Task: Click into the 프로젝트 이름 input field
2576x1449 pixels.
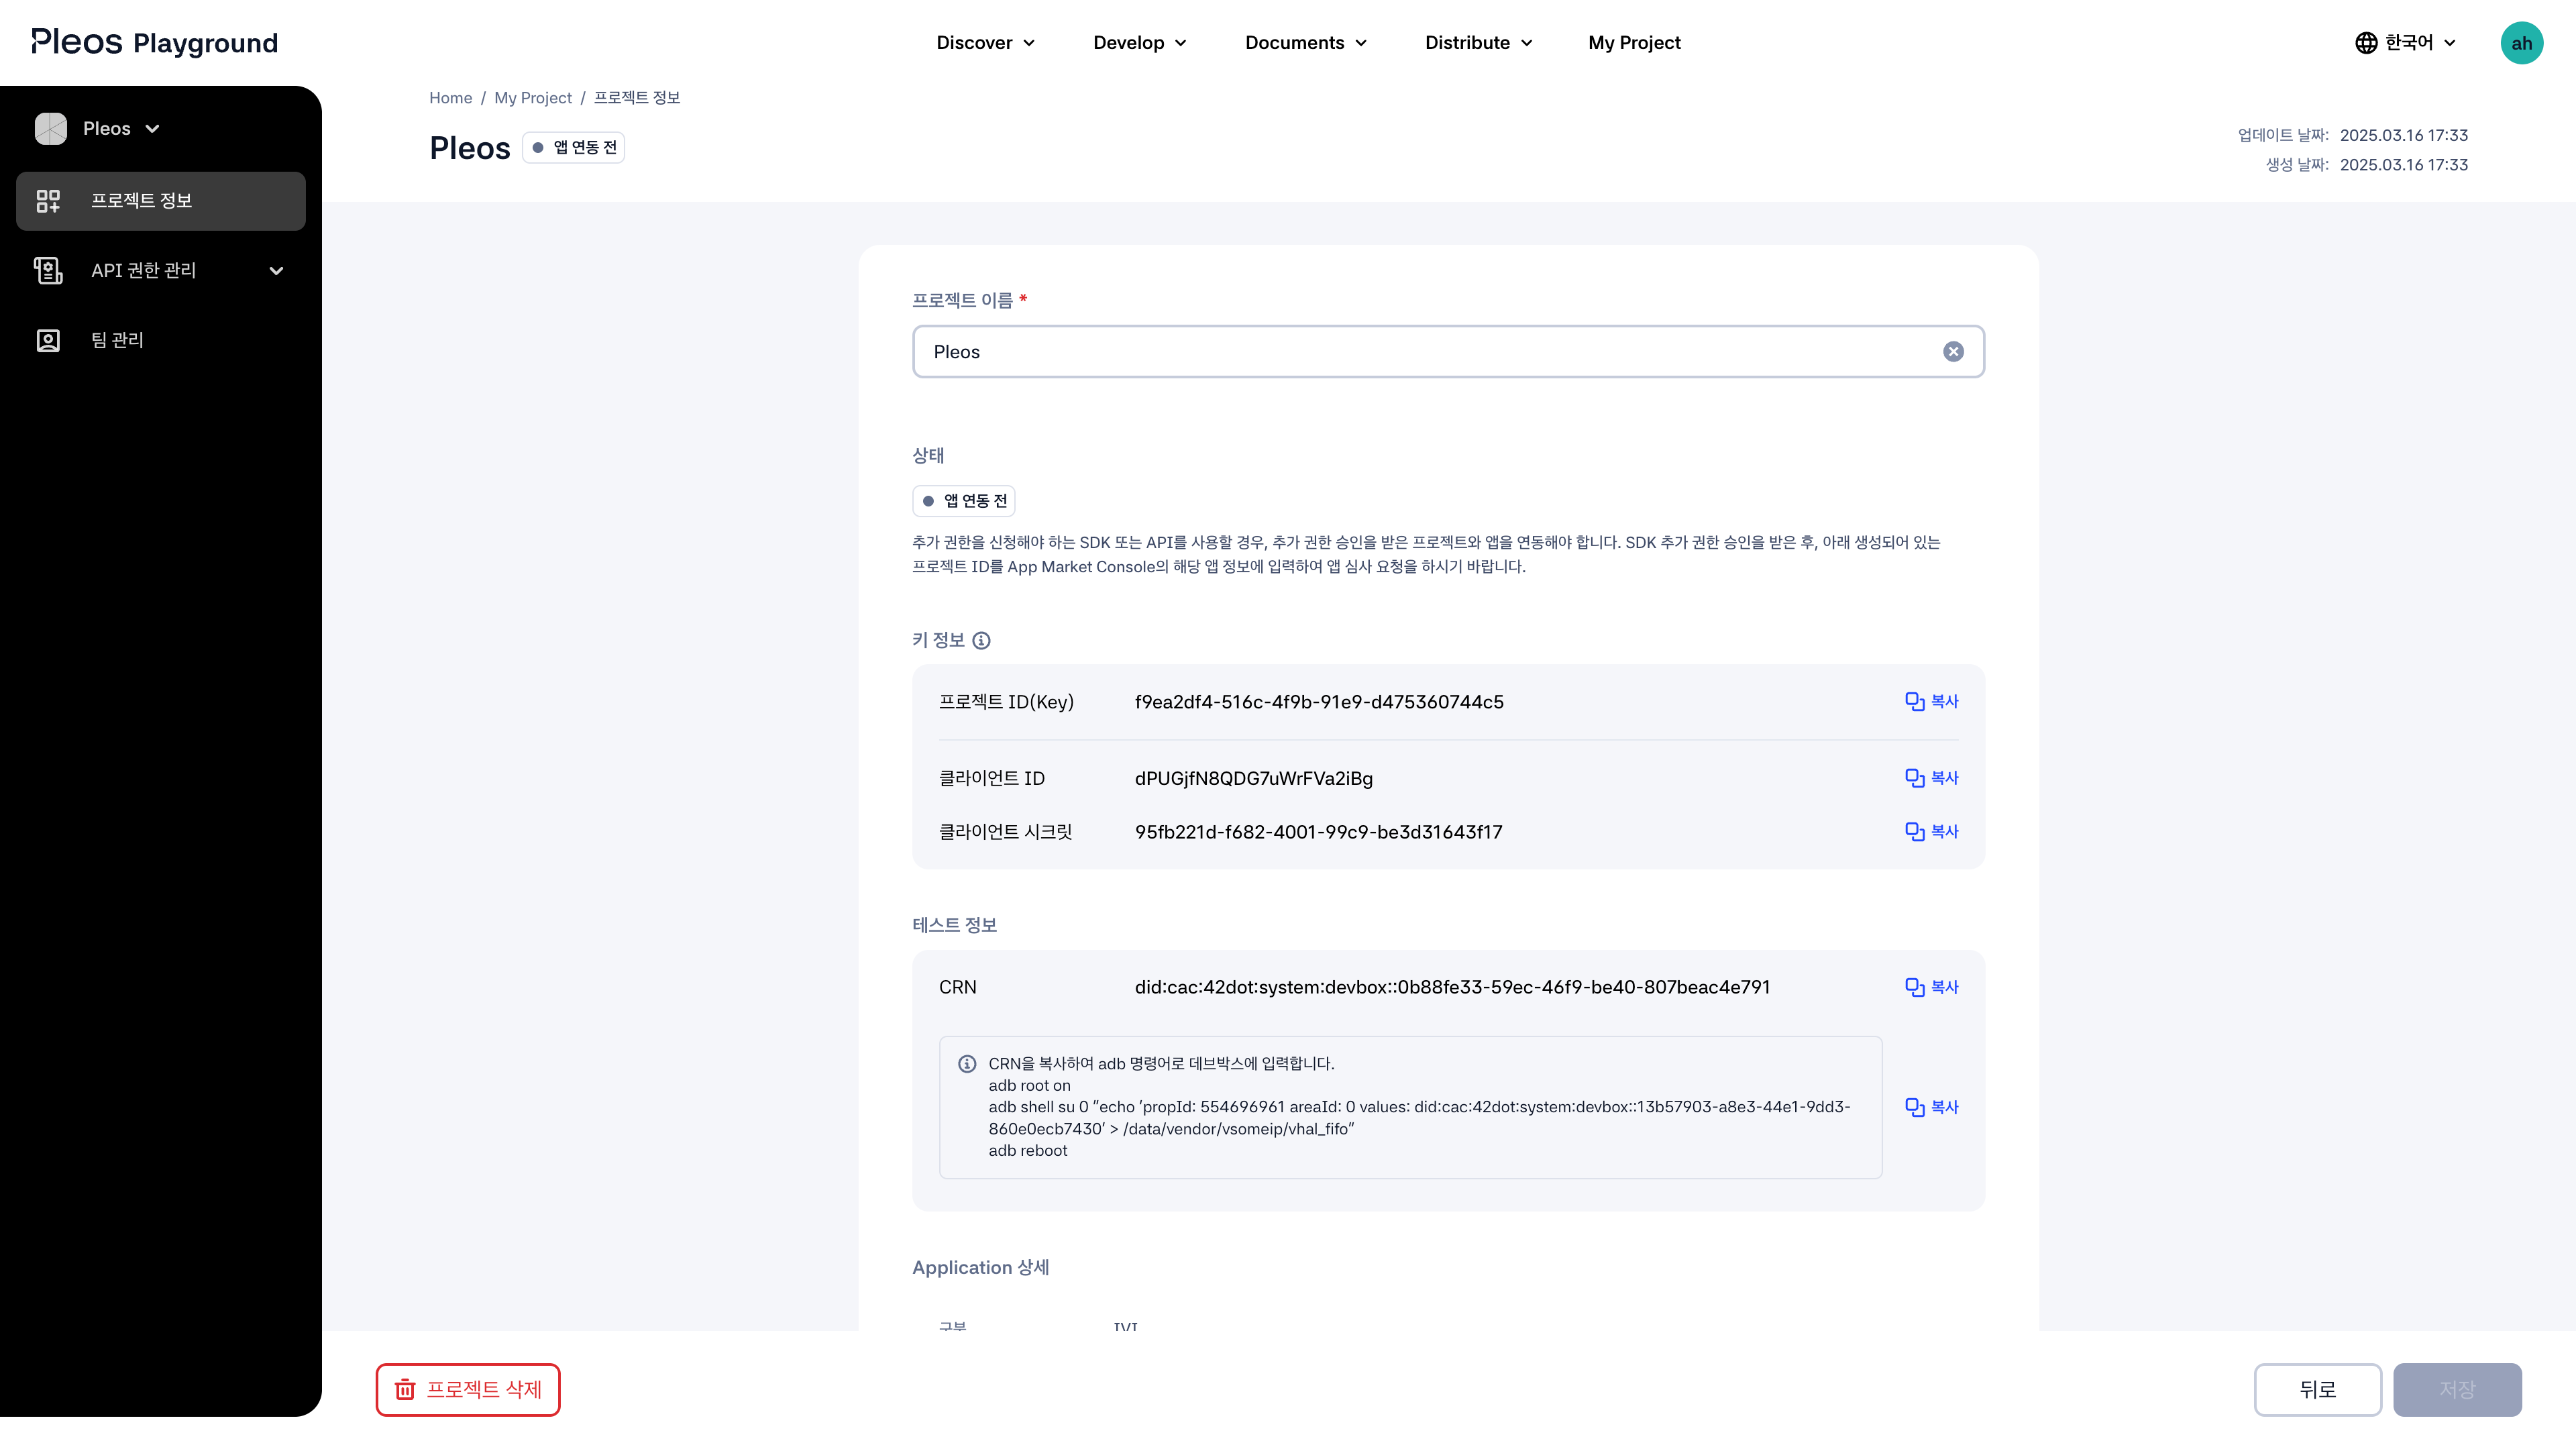Action: coord(1420,352)
